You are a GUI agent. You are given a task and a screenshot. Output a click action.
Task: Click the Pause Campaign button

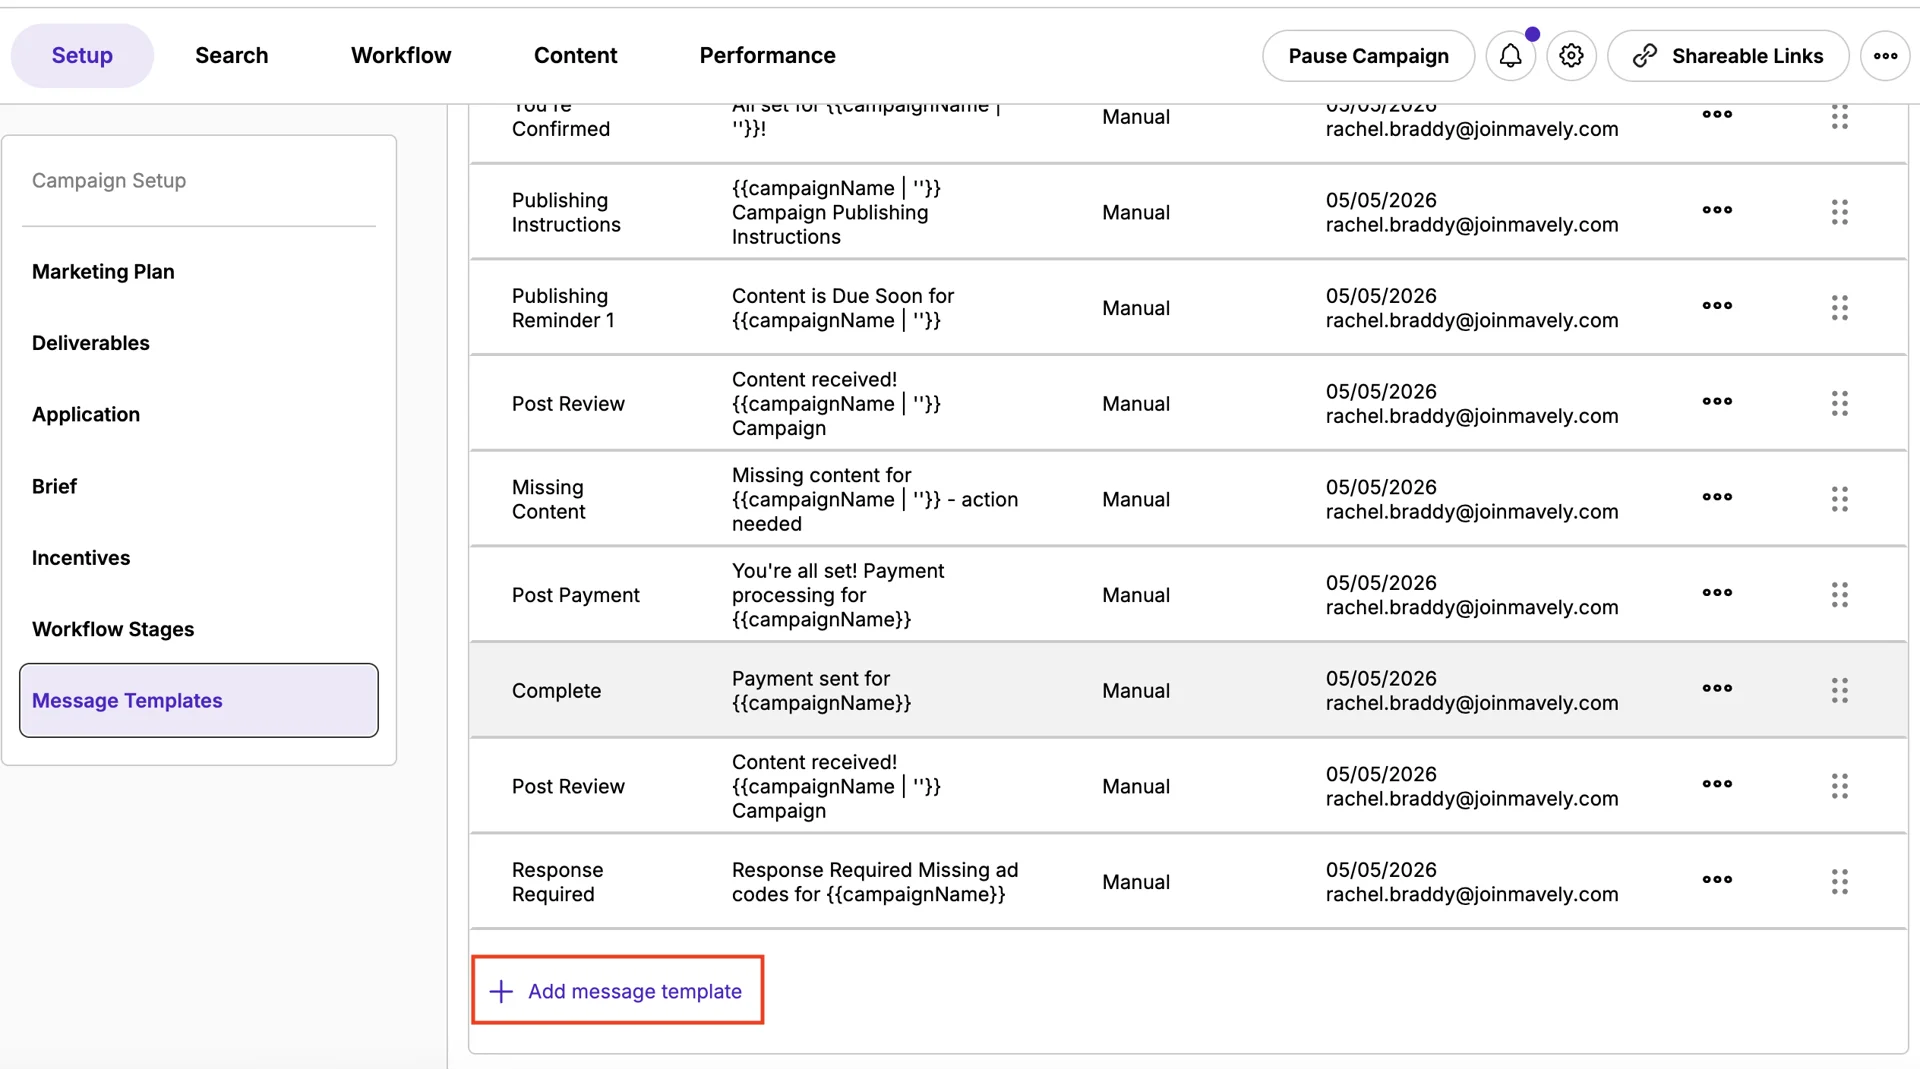pyautogui.click(x=1368, y=56)
